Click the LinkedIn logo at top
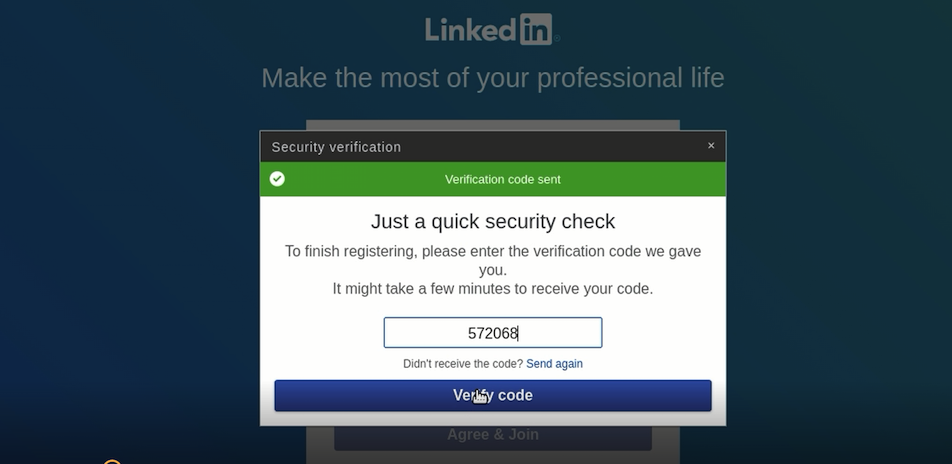The image size is (952, 464). tap(492, 29)
